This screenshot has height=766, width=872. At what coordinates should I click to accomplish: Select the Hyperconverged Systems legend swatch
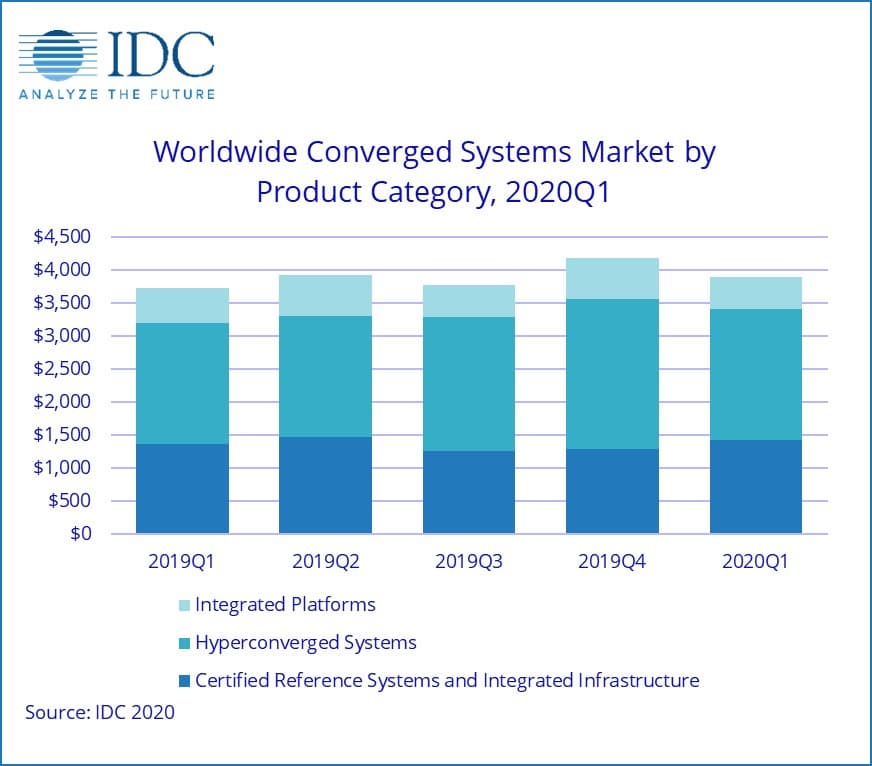(x=184, y=643)
